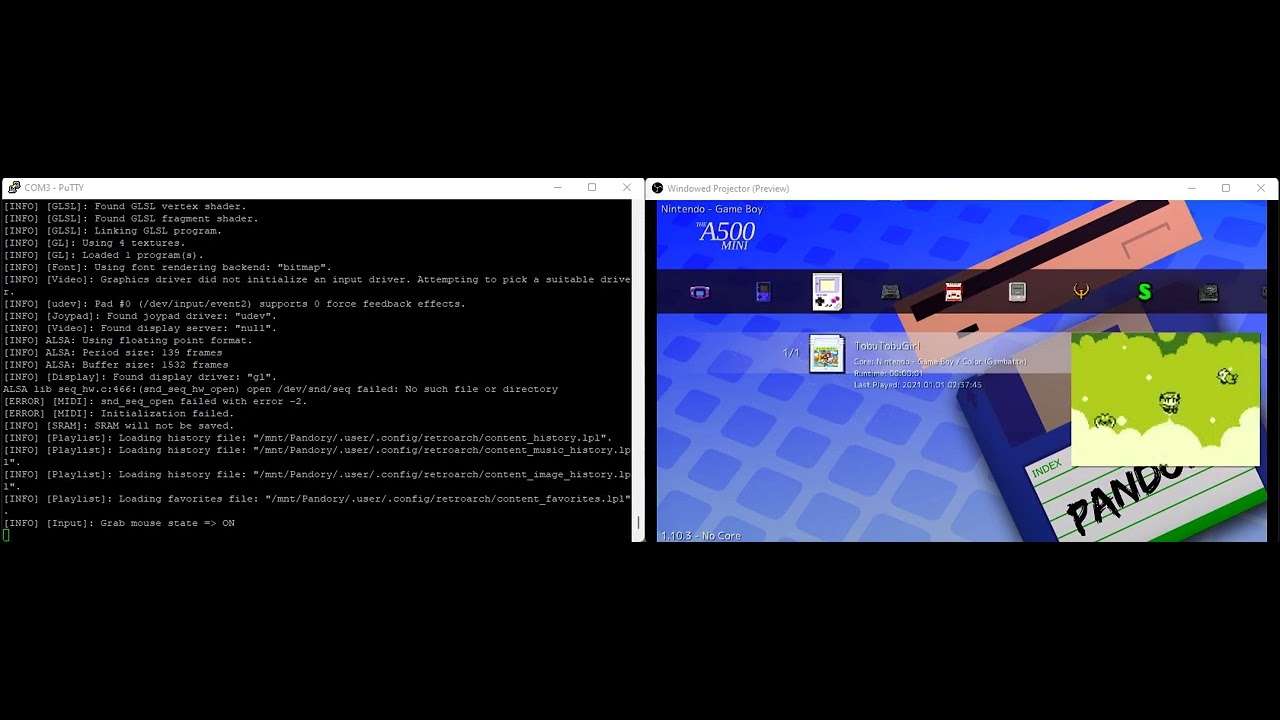Viewport: 1280px width, 720px height.
Task: Click the 'Nintendo - Game Boy' heading
Action: pos(711,209)
